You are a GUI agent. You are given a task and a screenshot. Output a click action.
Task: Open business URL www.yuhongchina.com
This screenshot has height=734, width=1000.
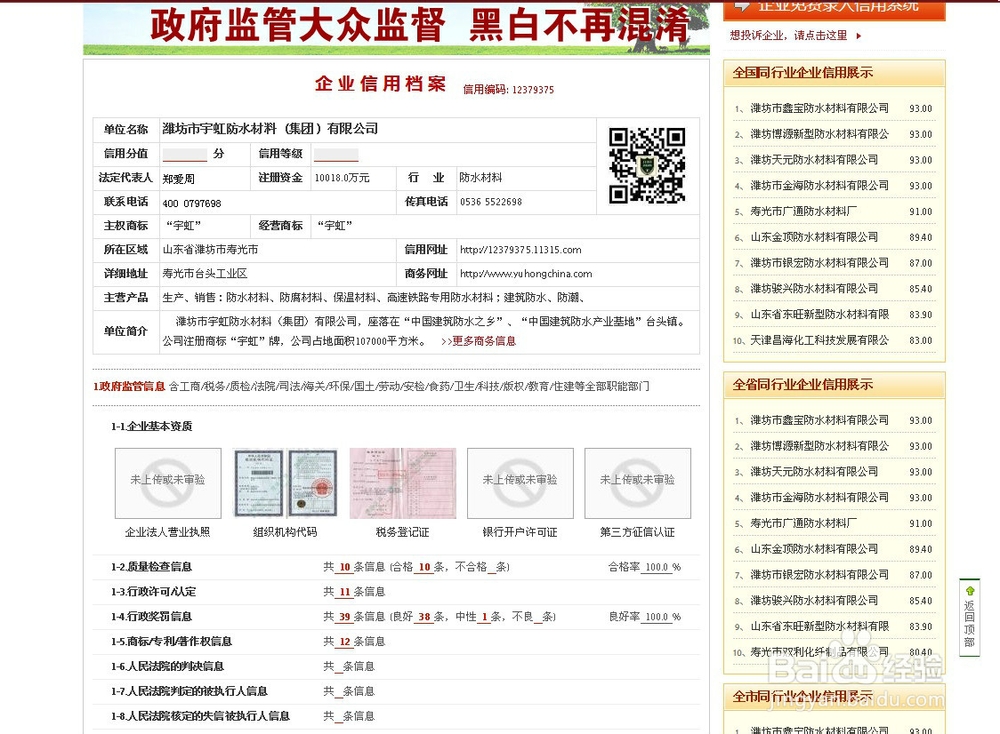pyautogui.click(x=526, y=274)
